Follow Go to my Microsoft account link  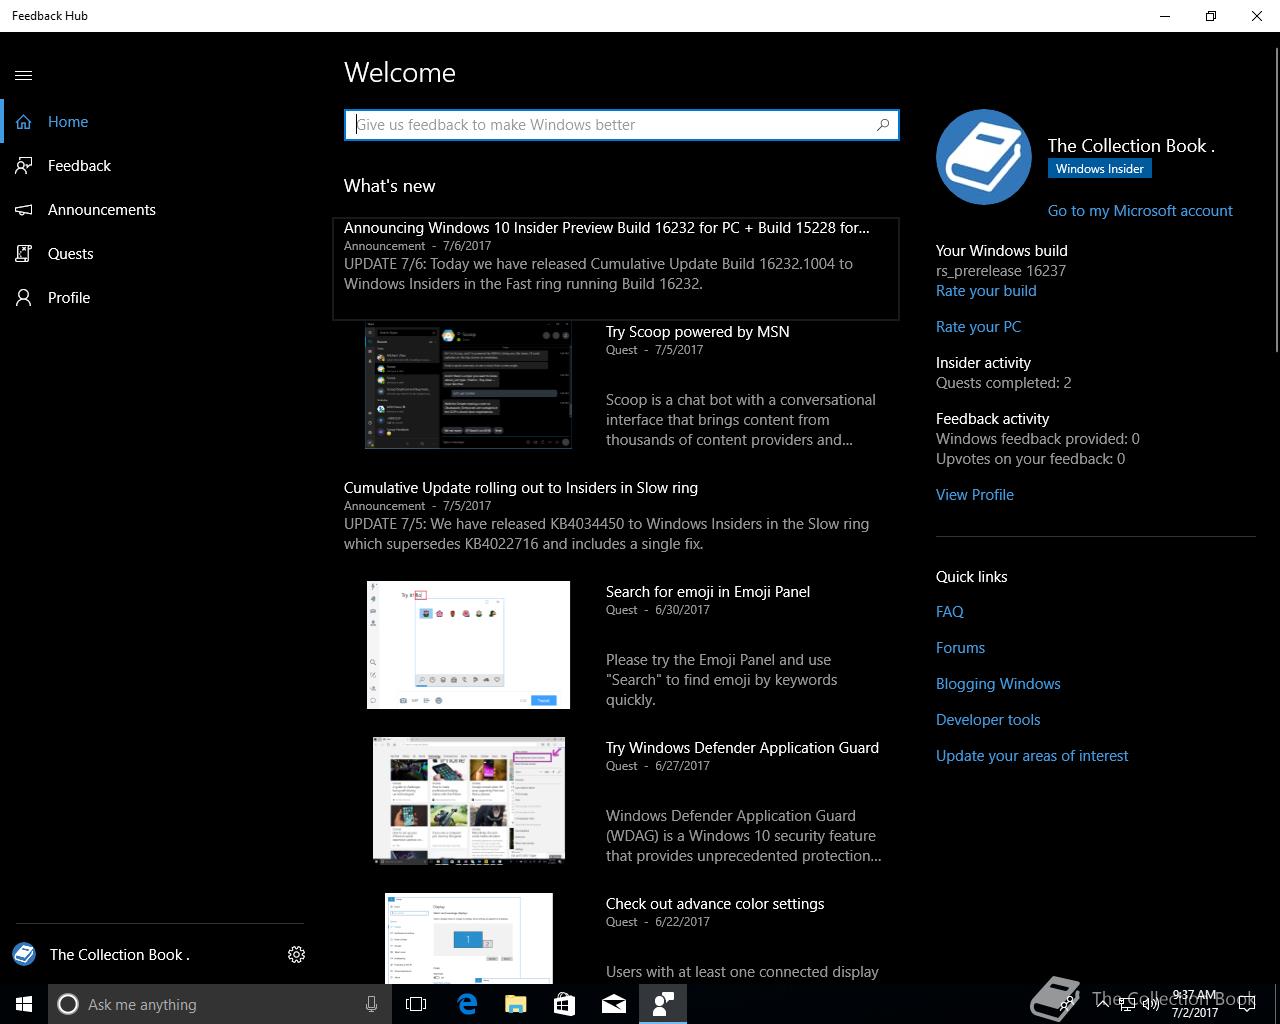[1140, 211]
